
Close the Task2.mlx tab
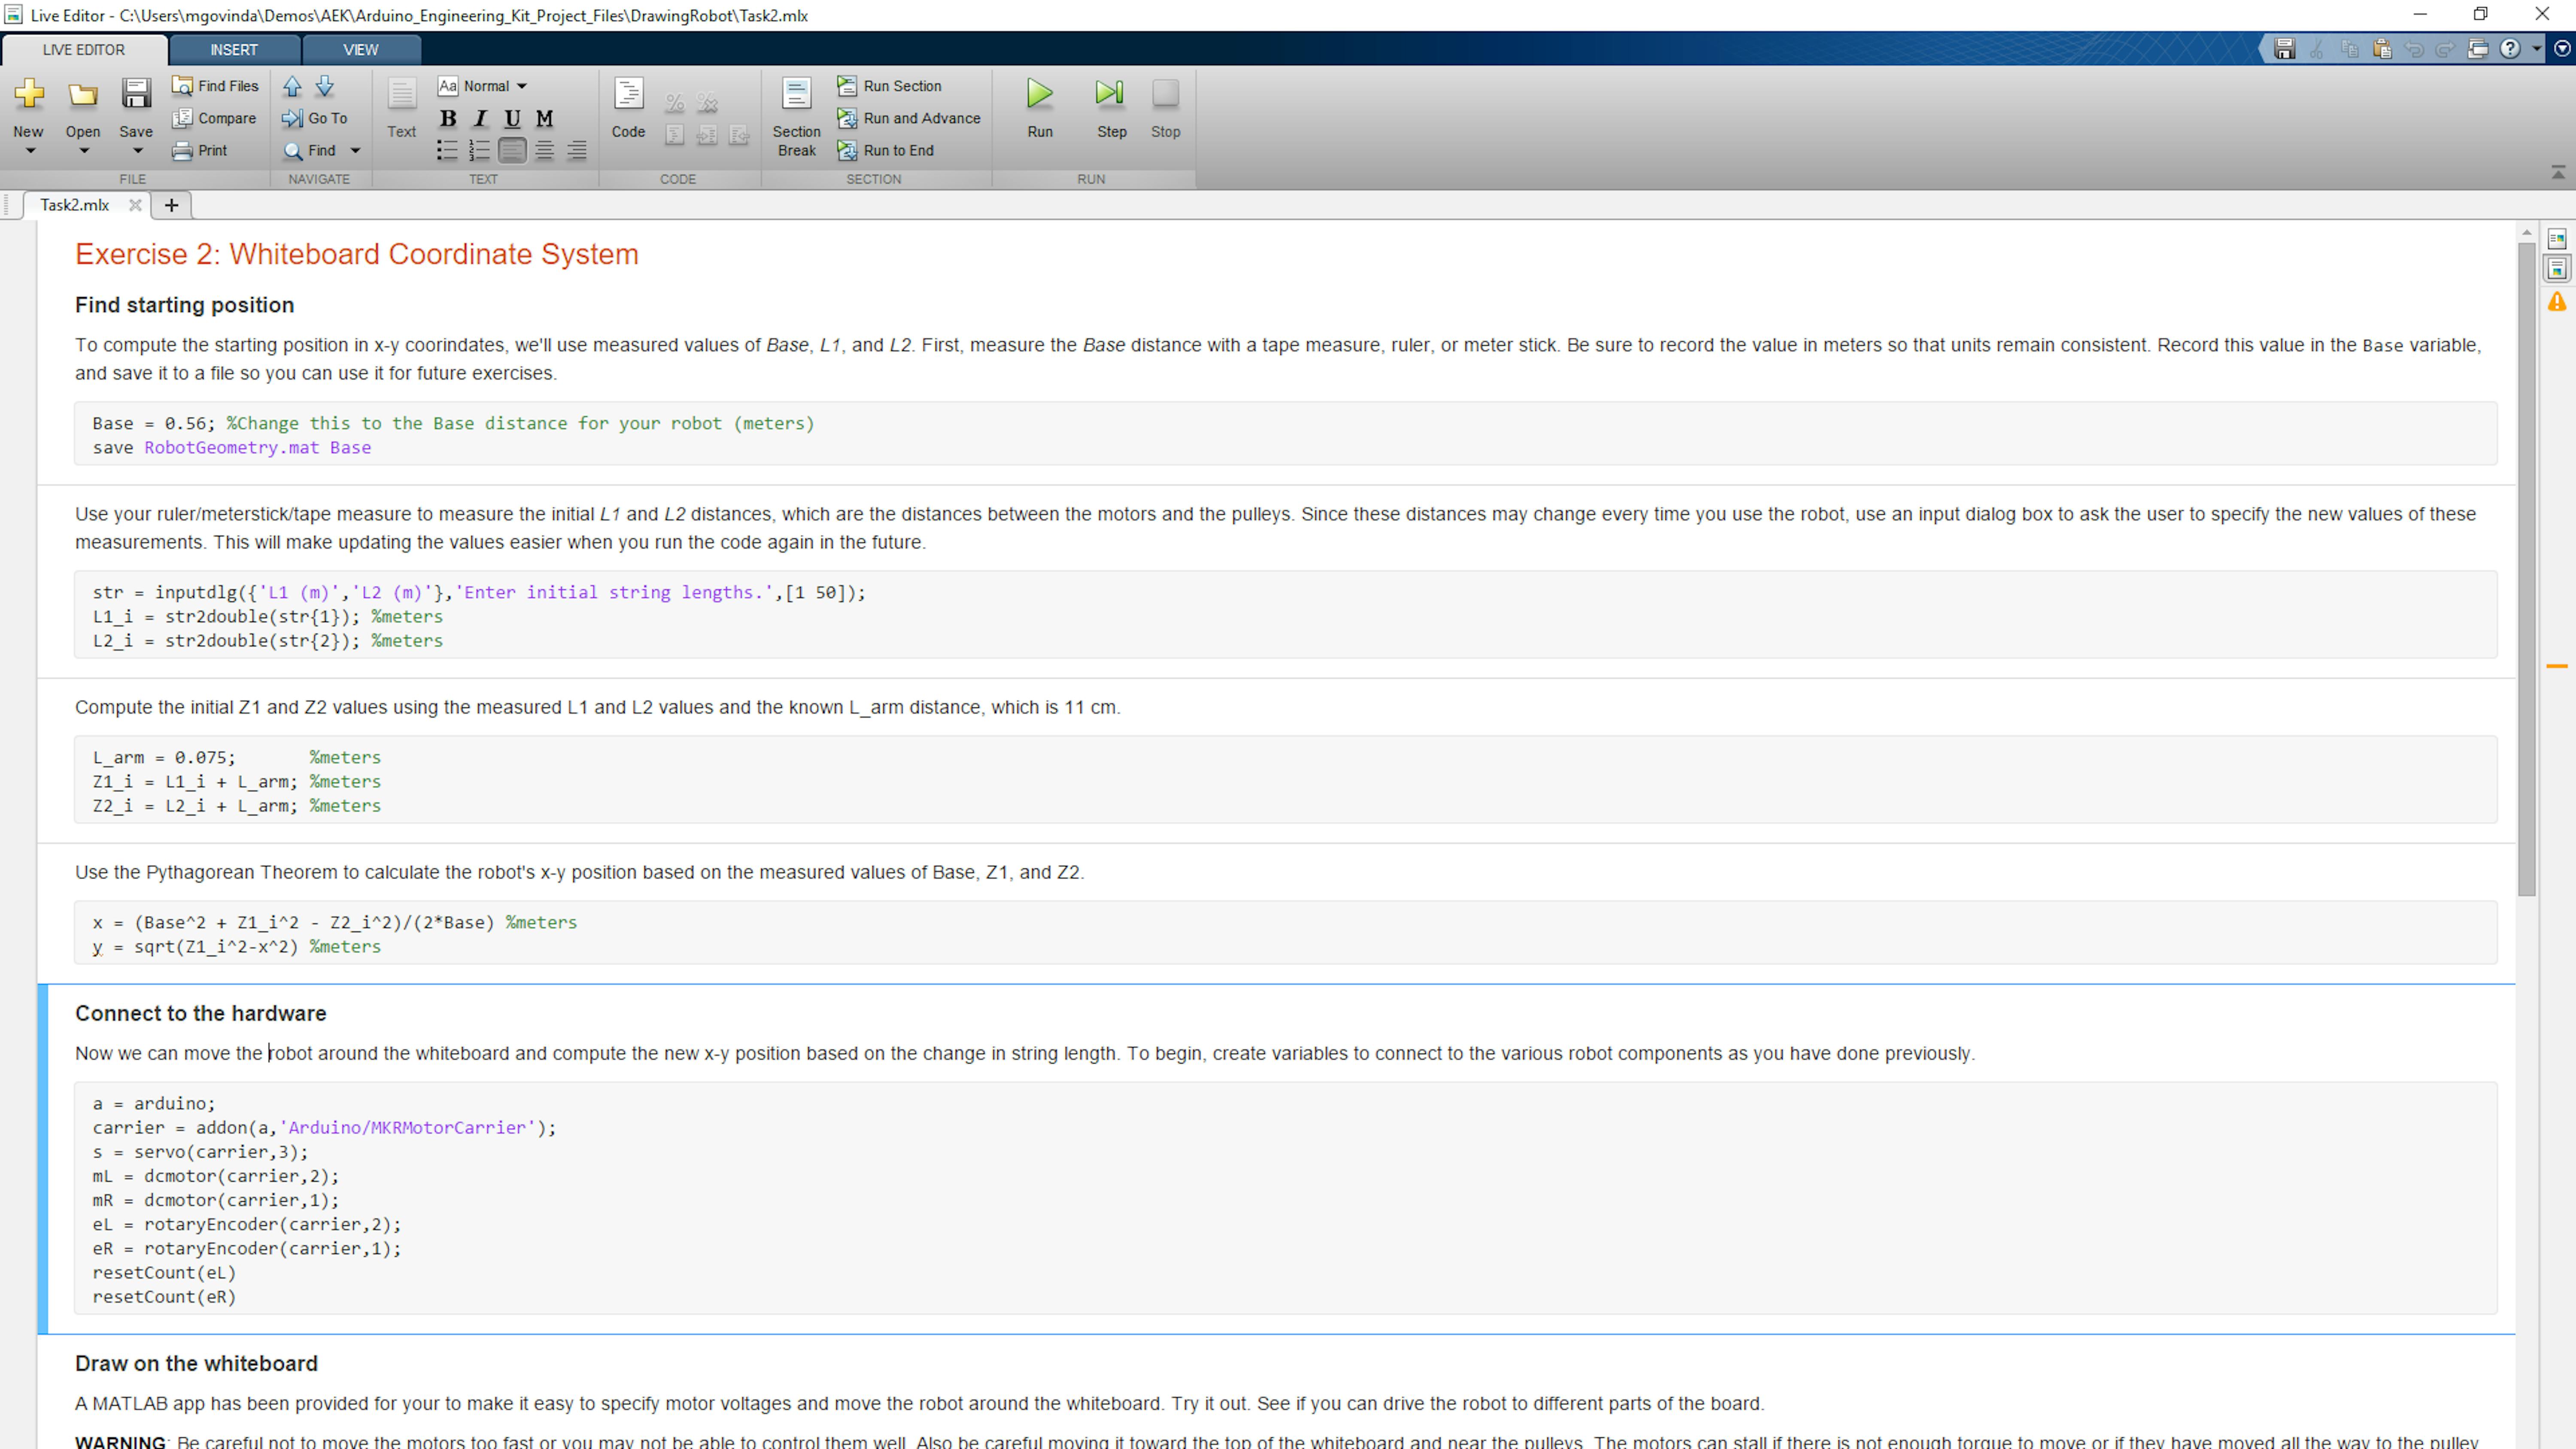tap(135, 205)
